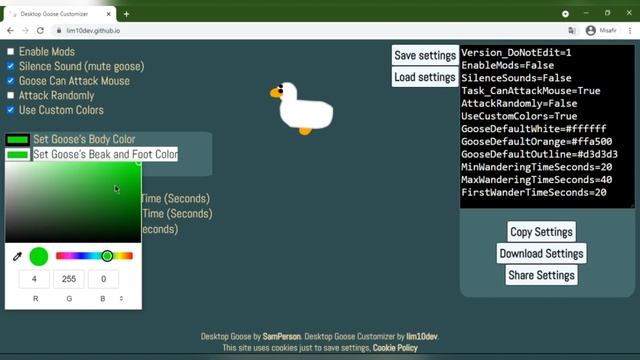Close the Desktop Goose Customizer tab
640x360 pixels.
[109, 14]
